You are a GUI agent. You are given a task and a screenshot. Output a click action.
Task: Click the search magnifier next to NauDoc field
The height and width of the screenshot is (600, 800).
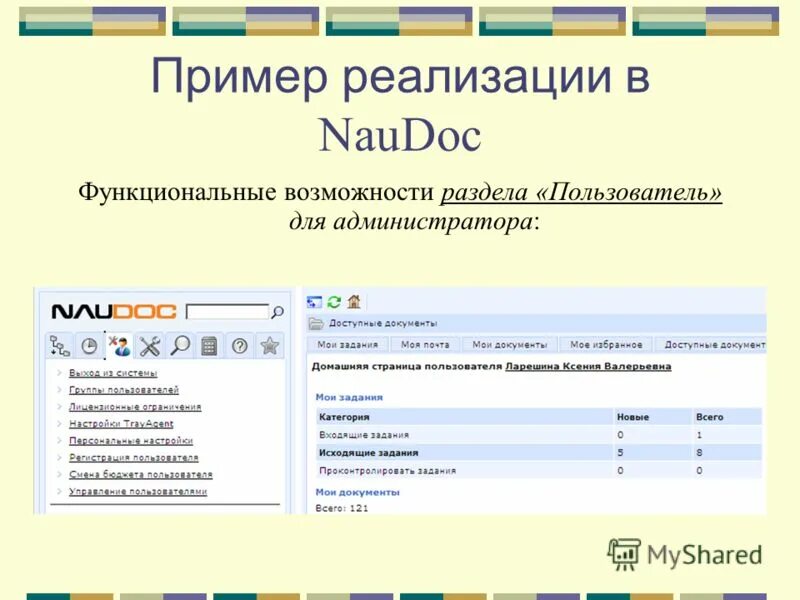278,312
